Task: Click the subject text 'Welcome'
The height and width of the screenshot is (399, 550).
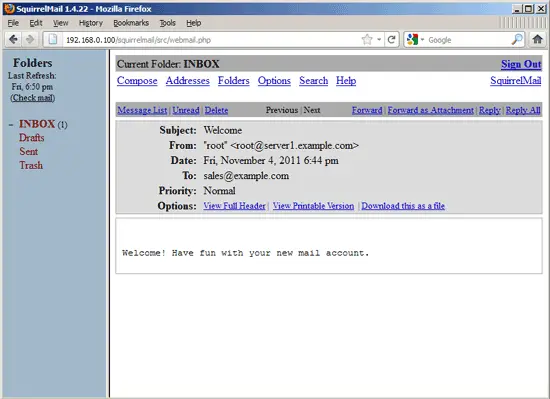Action: (223, 130)
